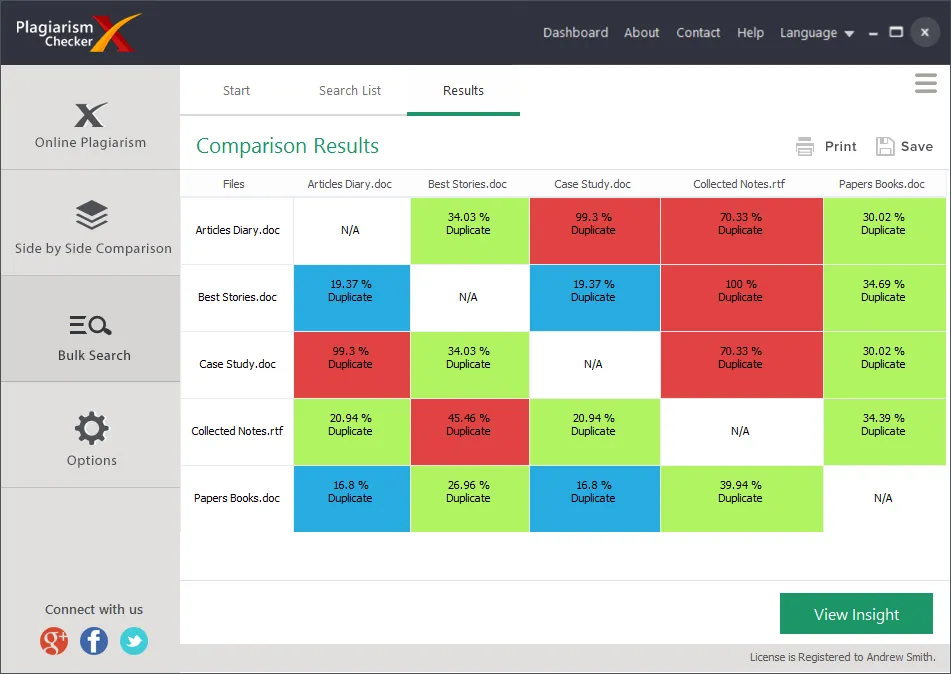Expand the Language dropdown

(816, 33)
